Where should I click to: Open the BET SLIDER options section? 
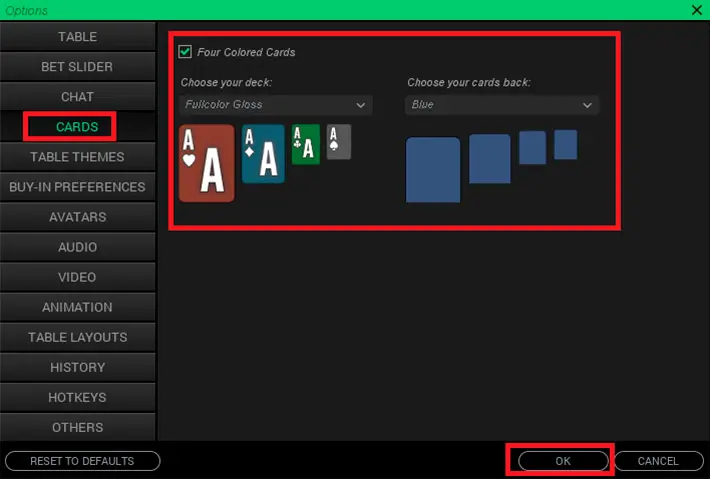[x=77, y=67]
